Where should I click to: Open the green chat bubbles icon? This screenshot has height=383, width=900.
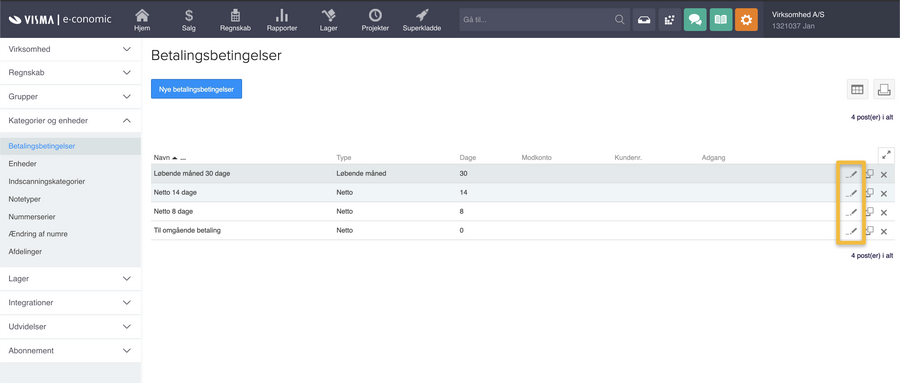[695, 20]
